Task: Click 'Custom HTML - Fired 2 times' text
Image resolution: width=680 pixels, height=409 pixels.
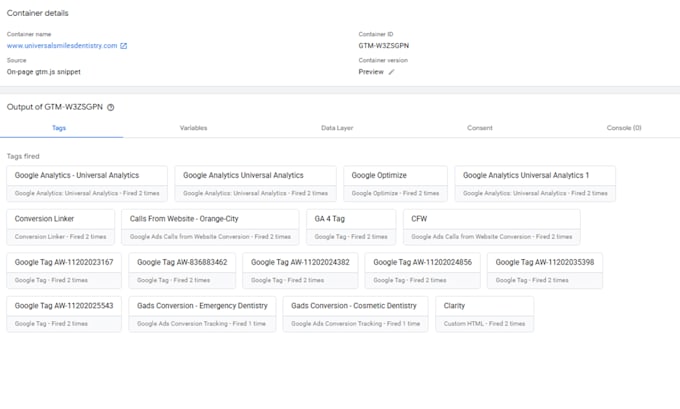Action: [x=484, y=324]
